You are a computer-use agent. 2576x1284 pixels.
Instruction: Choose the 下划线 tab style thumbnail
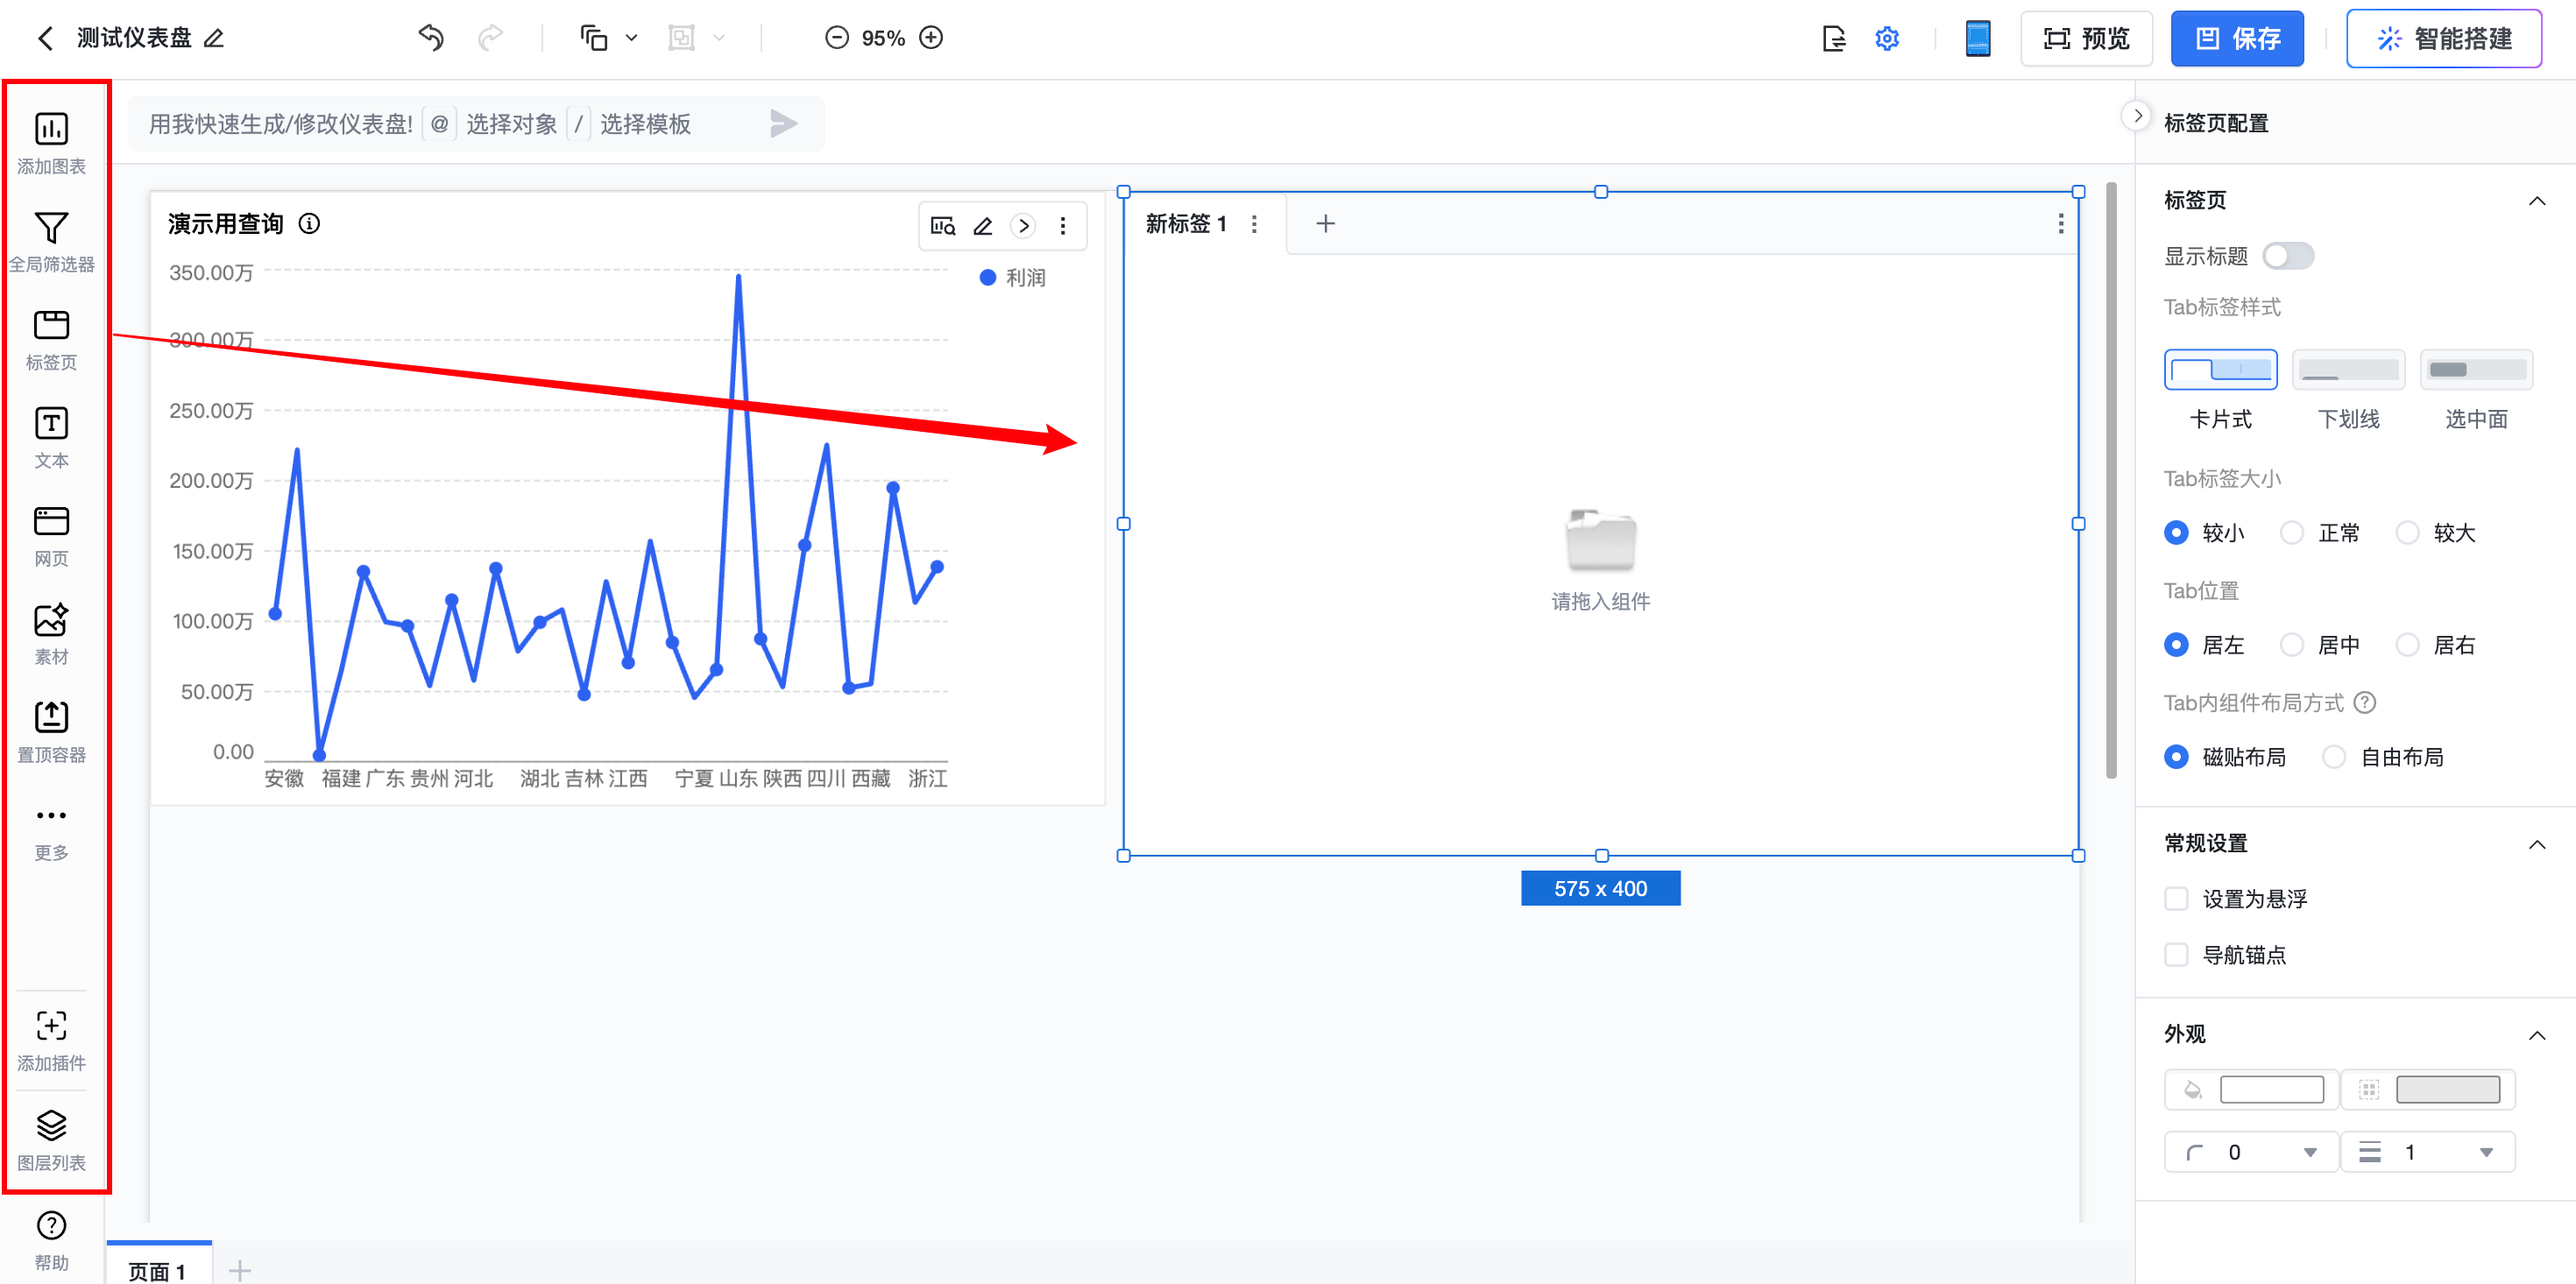click(2347, 370)
